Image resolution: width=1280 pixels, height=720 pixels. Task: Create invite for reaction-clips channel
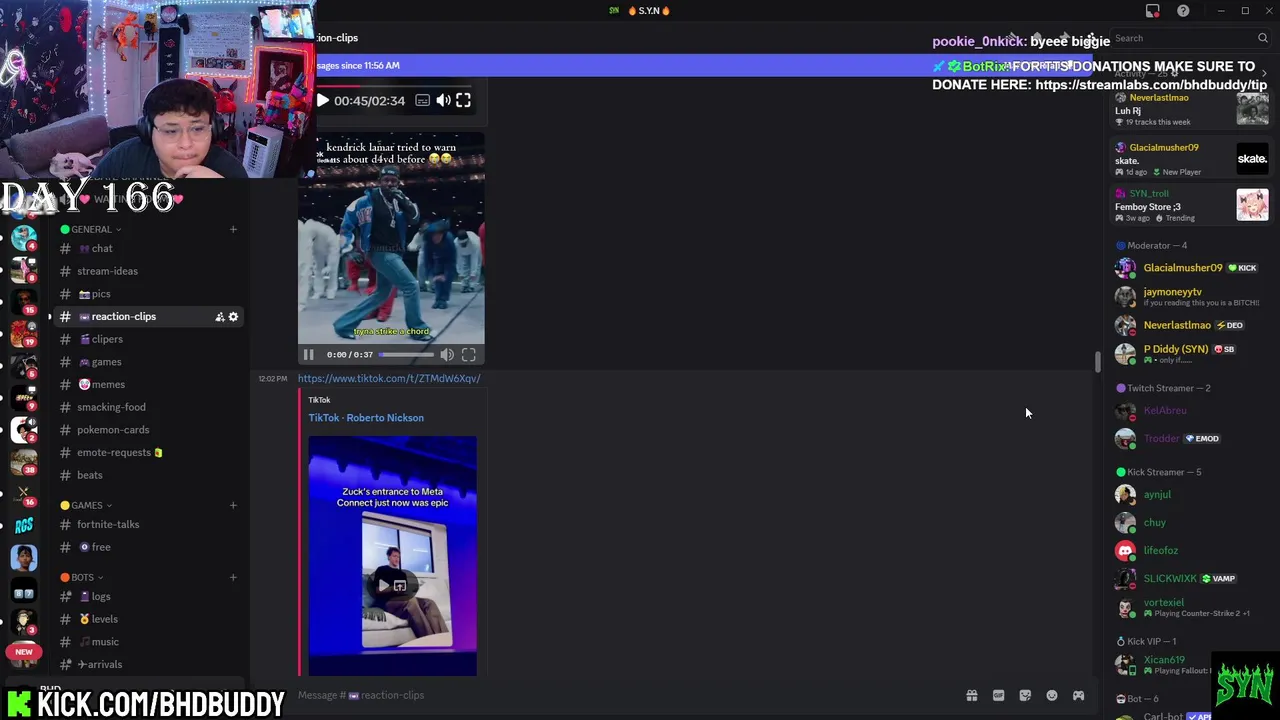(x=219, y=317)
